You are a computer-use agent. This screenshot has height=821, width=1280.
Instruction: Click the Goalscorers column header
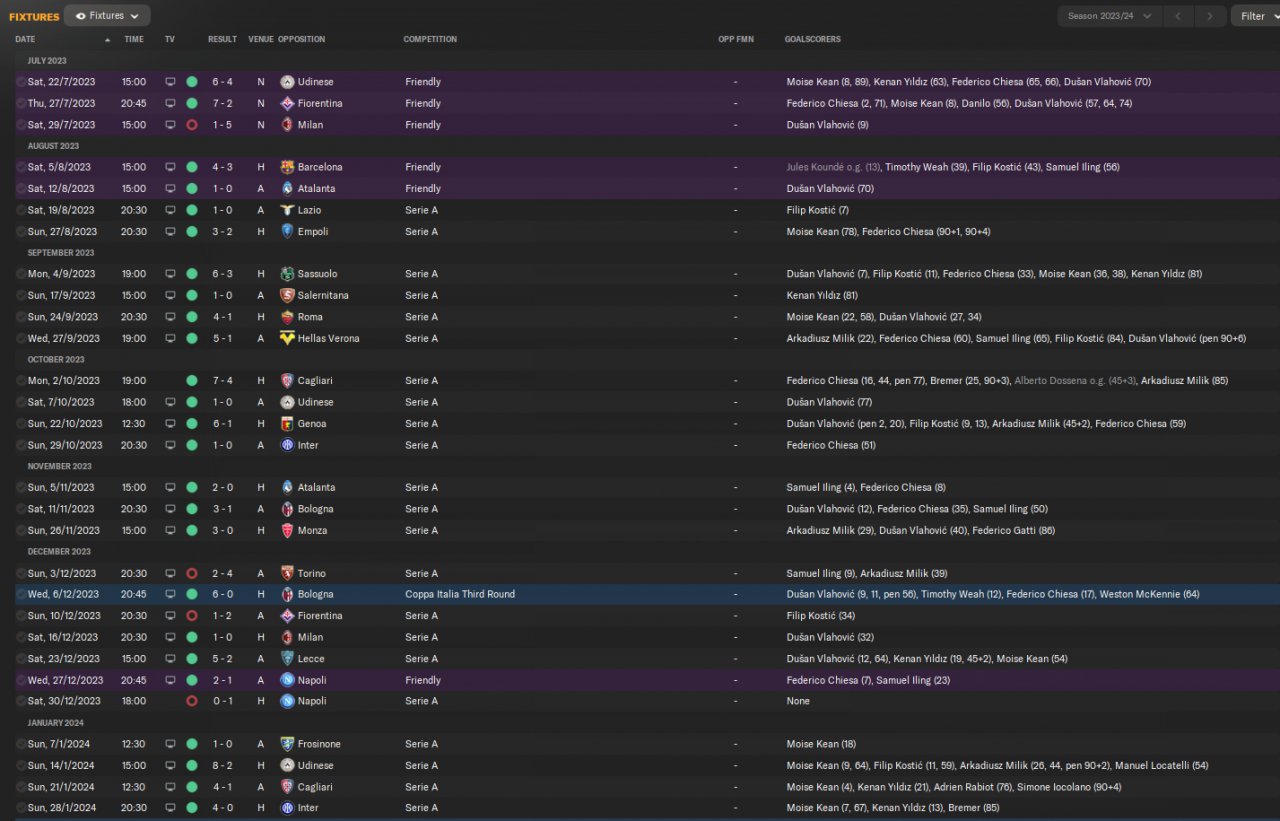[812, 39]
